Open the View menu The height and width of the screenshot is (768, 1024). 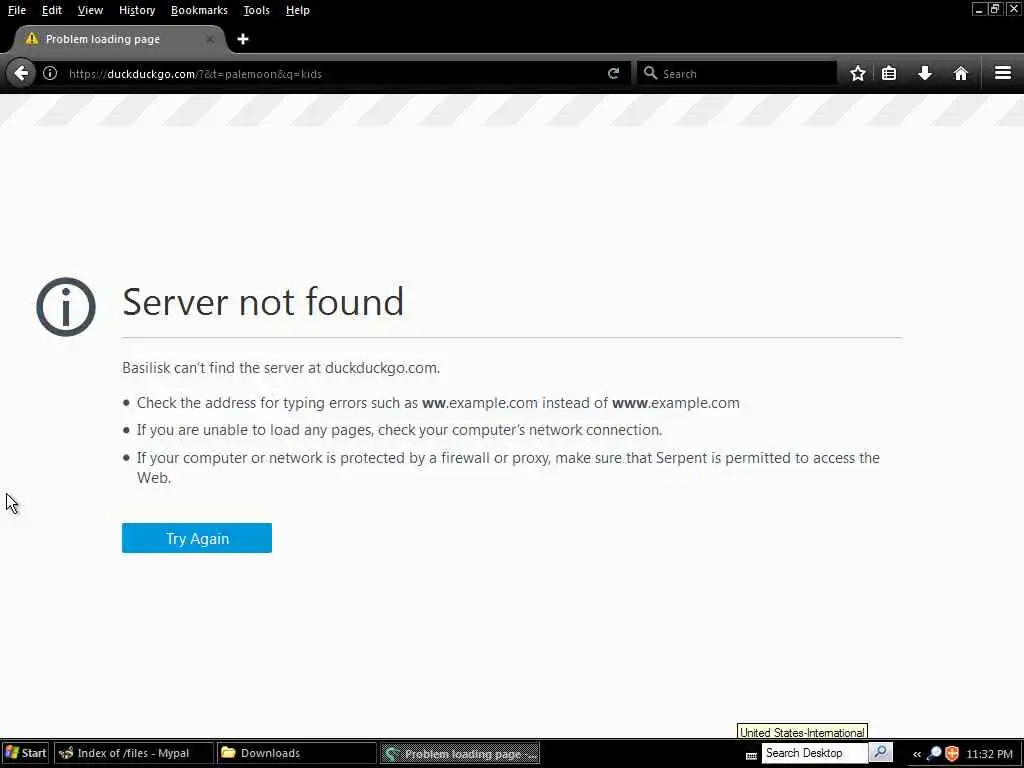(90, 10)
